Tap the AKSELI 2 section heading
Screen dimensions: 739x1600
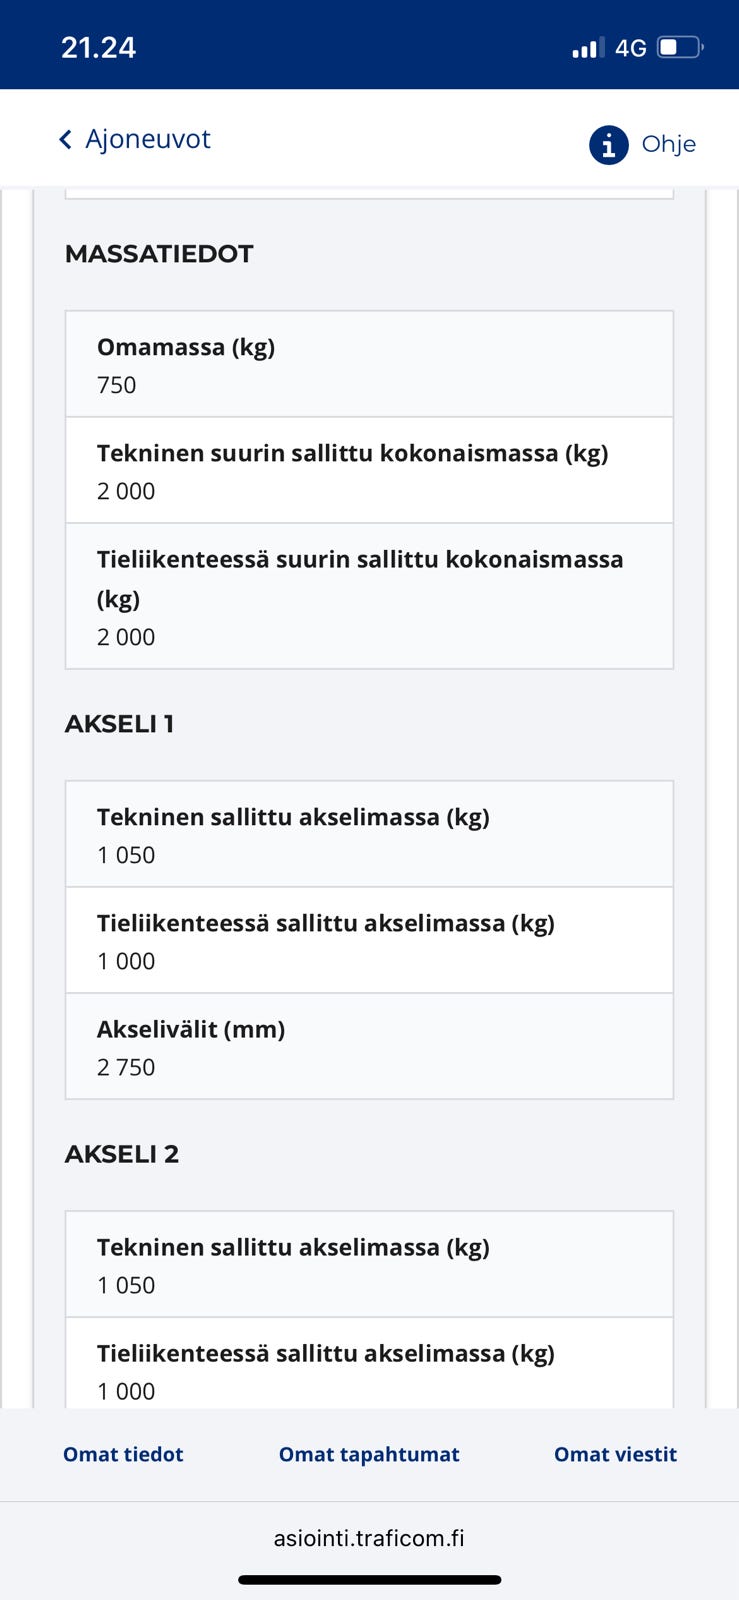point(122,1153)
